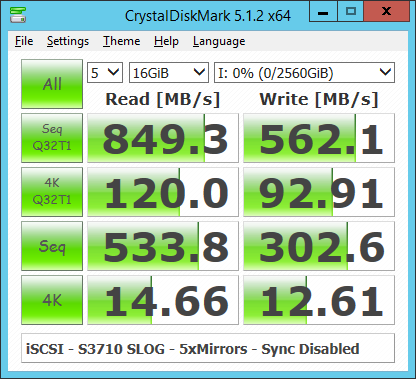
Task: Open the File menu
Action: click(24, 41)
